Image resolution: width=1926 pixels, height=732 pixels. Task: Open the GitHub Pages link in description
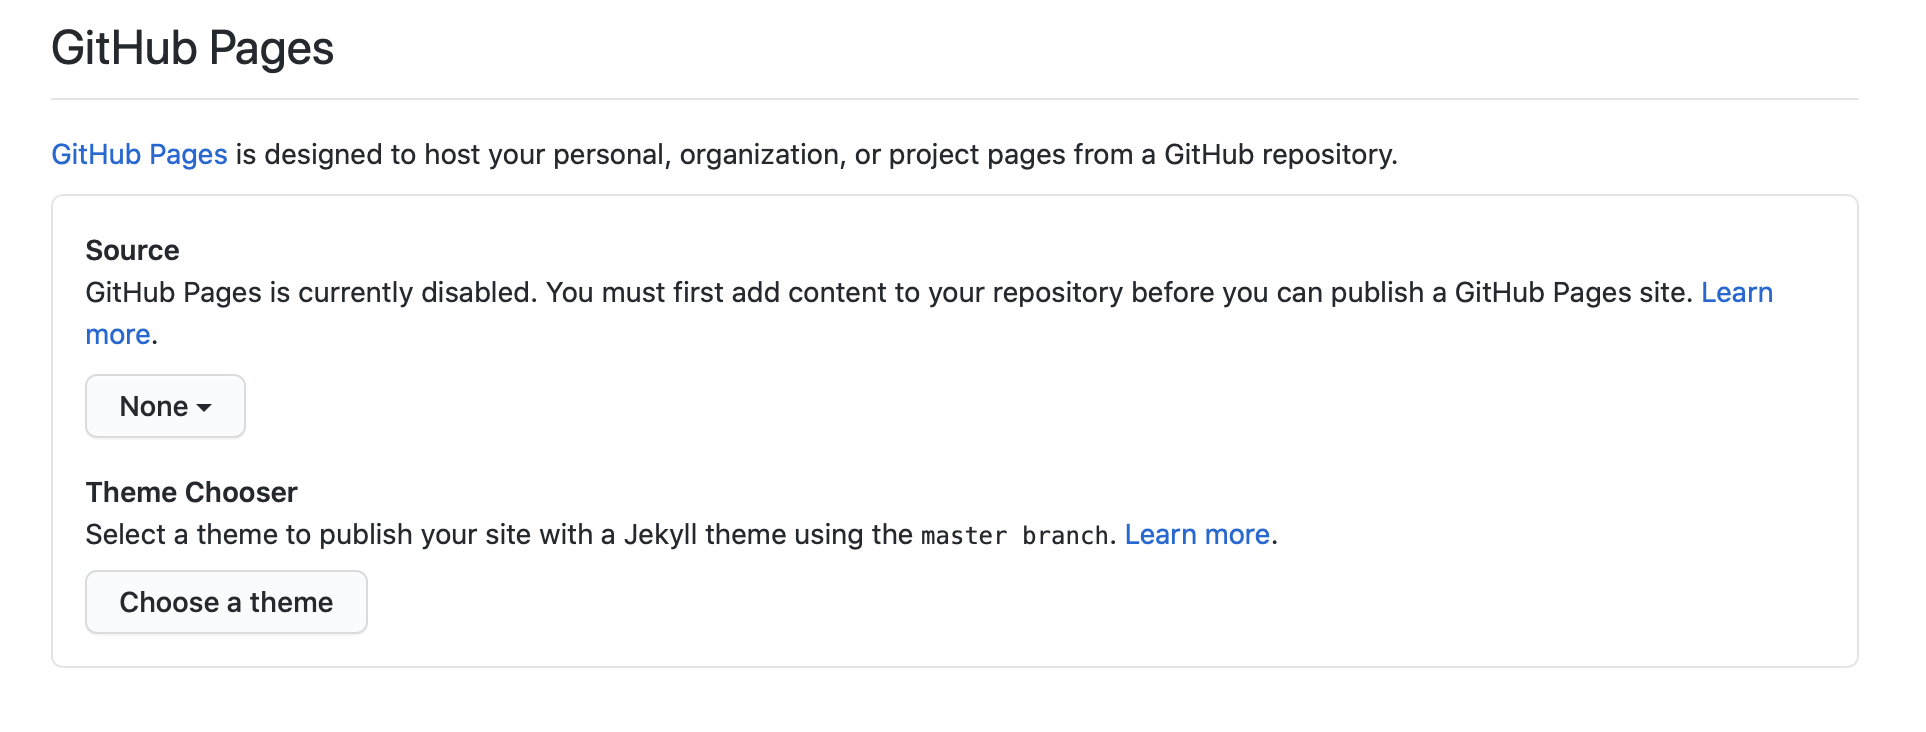click(140, 154)
